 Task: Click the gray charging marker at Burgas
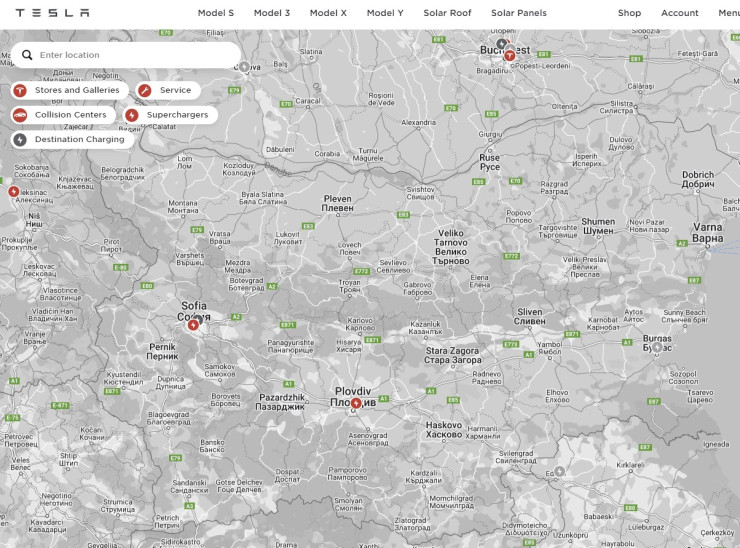(658, 346)
